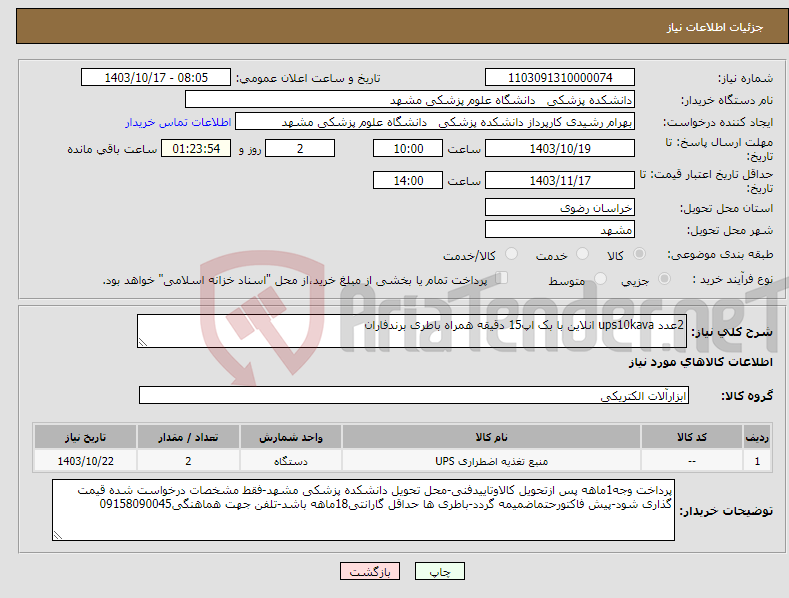The height and width of the screenshot is (598, 789).
Task: Click the province field خراسان رضوی
Action: [x=560, y=207]
